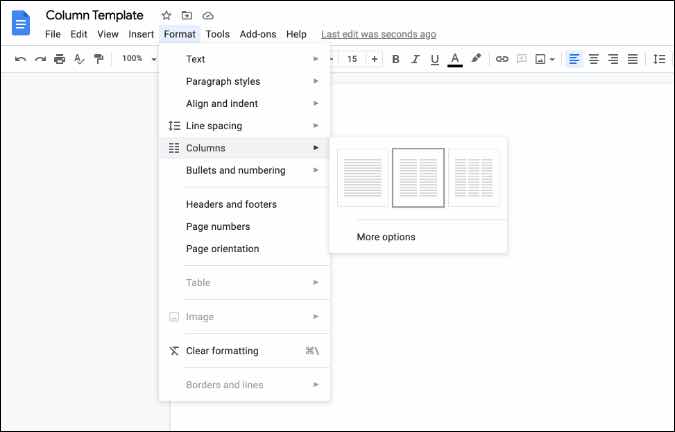Expand the Paragraph styles submenu
The height and width of the screenshot is (432, 675).
click(244, 81)
